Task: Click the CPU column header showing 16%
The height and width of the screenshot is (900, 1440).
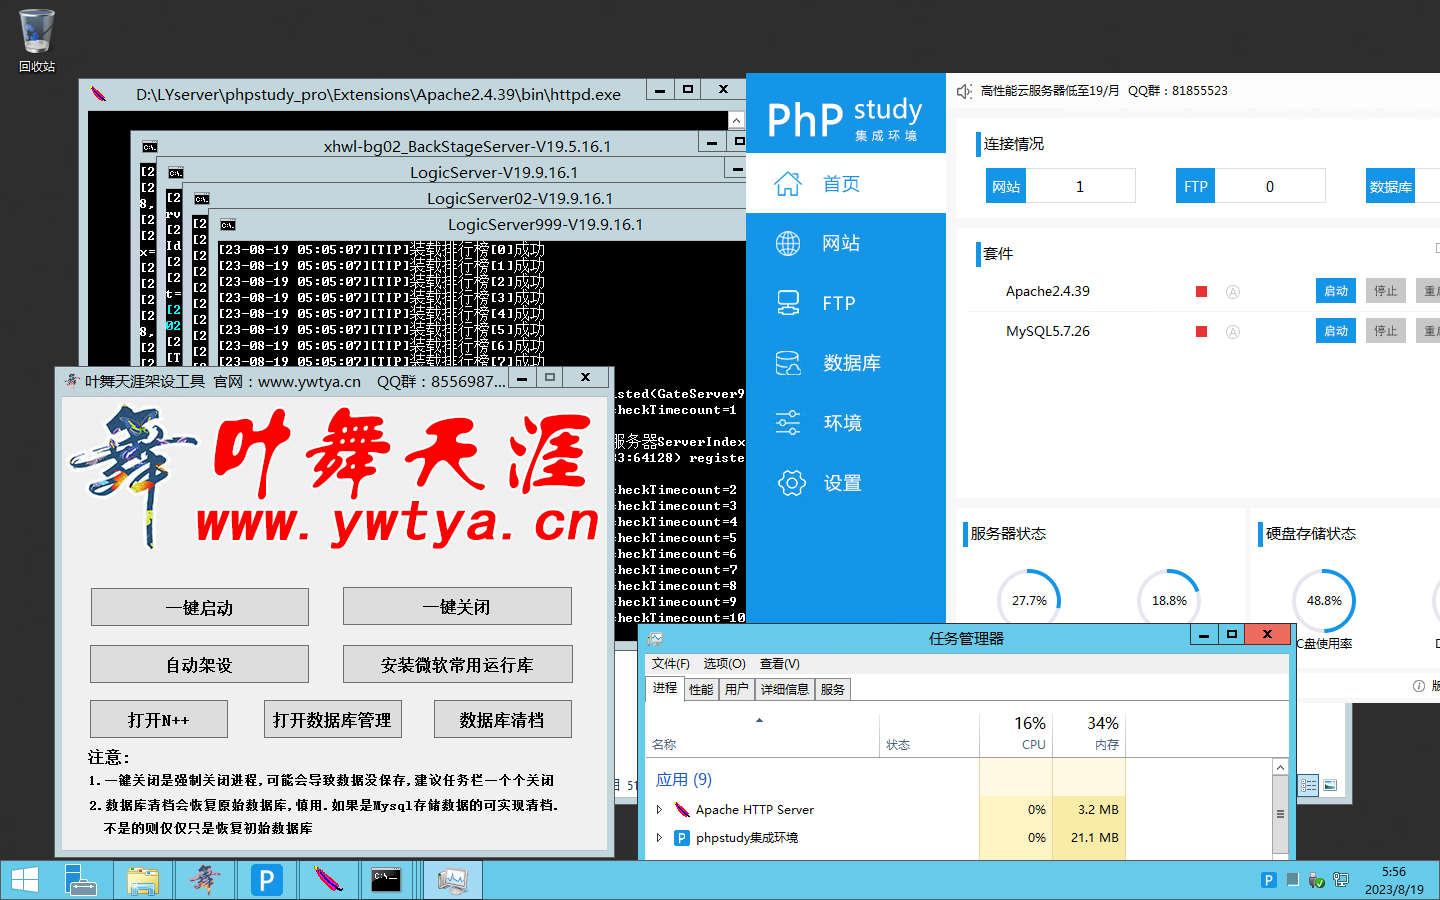Action: pos(1017,732)
